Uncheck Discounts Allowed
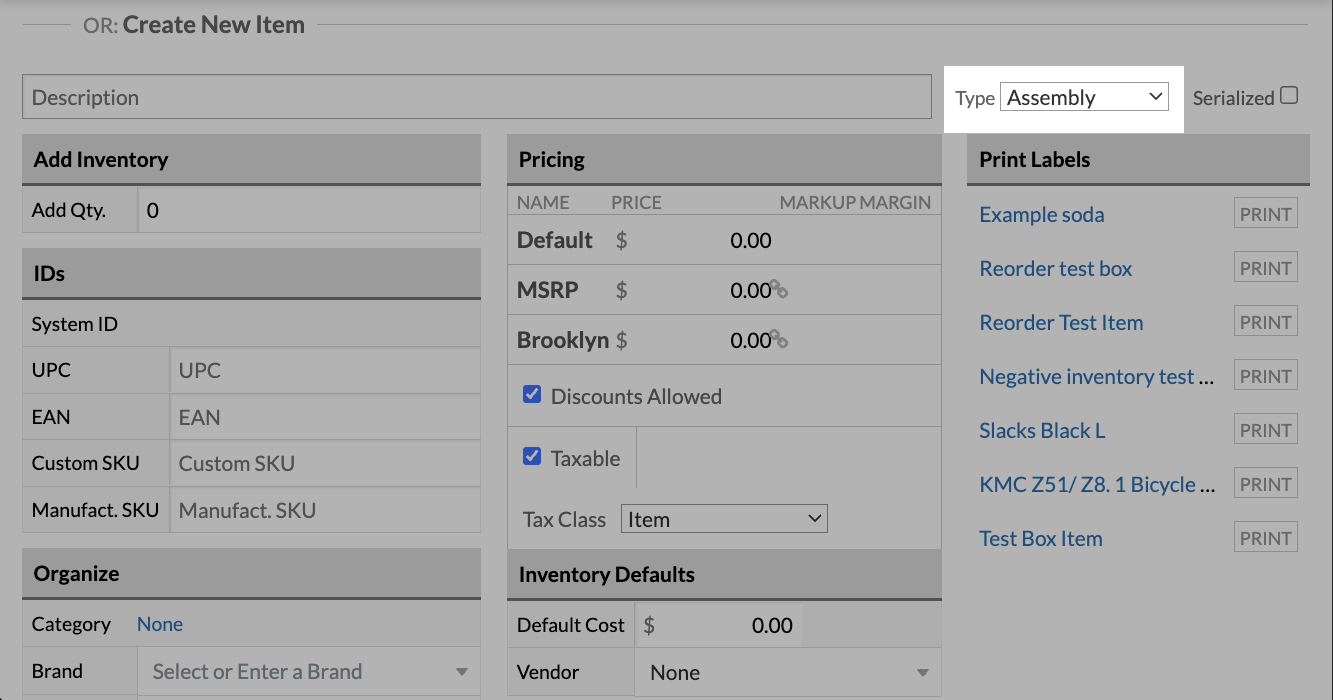The image size is (1333, 700). (531, 395)
